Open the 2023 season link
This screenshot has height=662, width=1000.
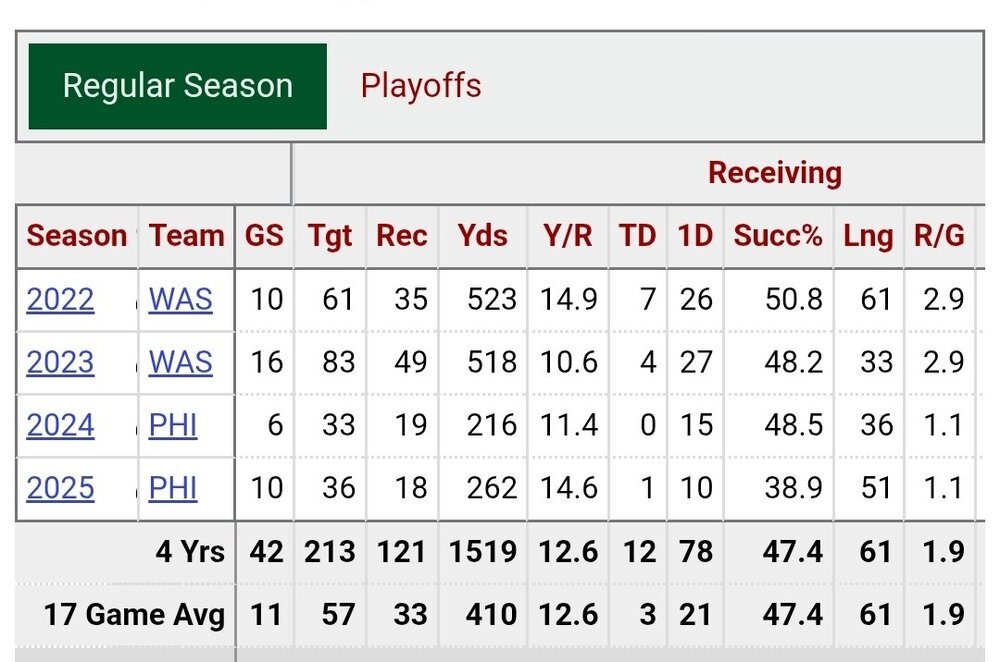[x=60, y=363]
